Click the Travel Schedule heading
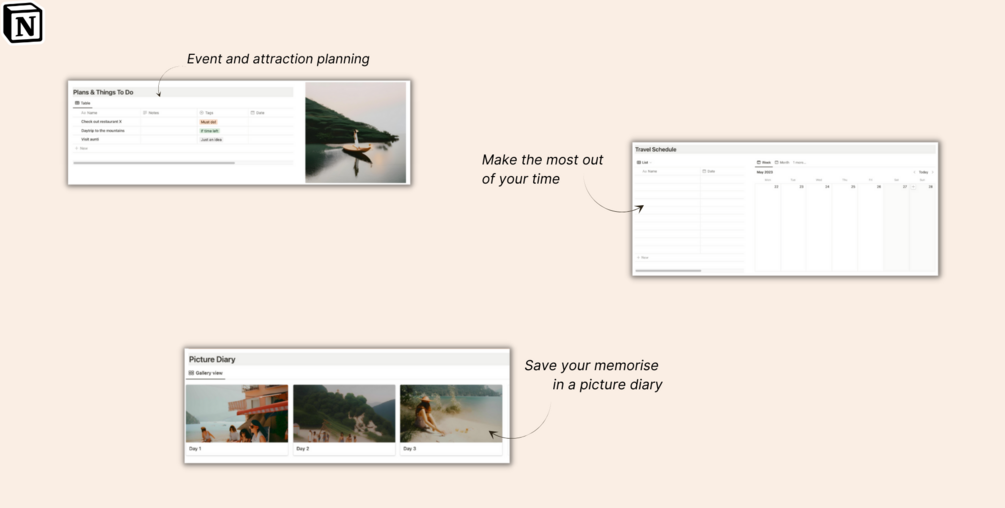 tap(656, 149)
